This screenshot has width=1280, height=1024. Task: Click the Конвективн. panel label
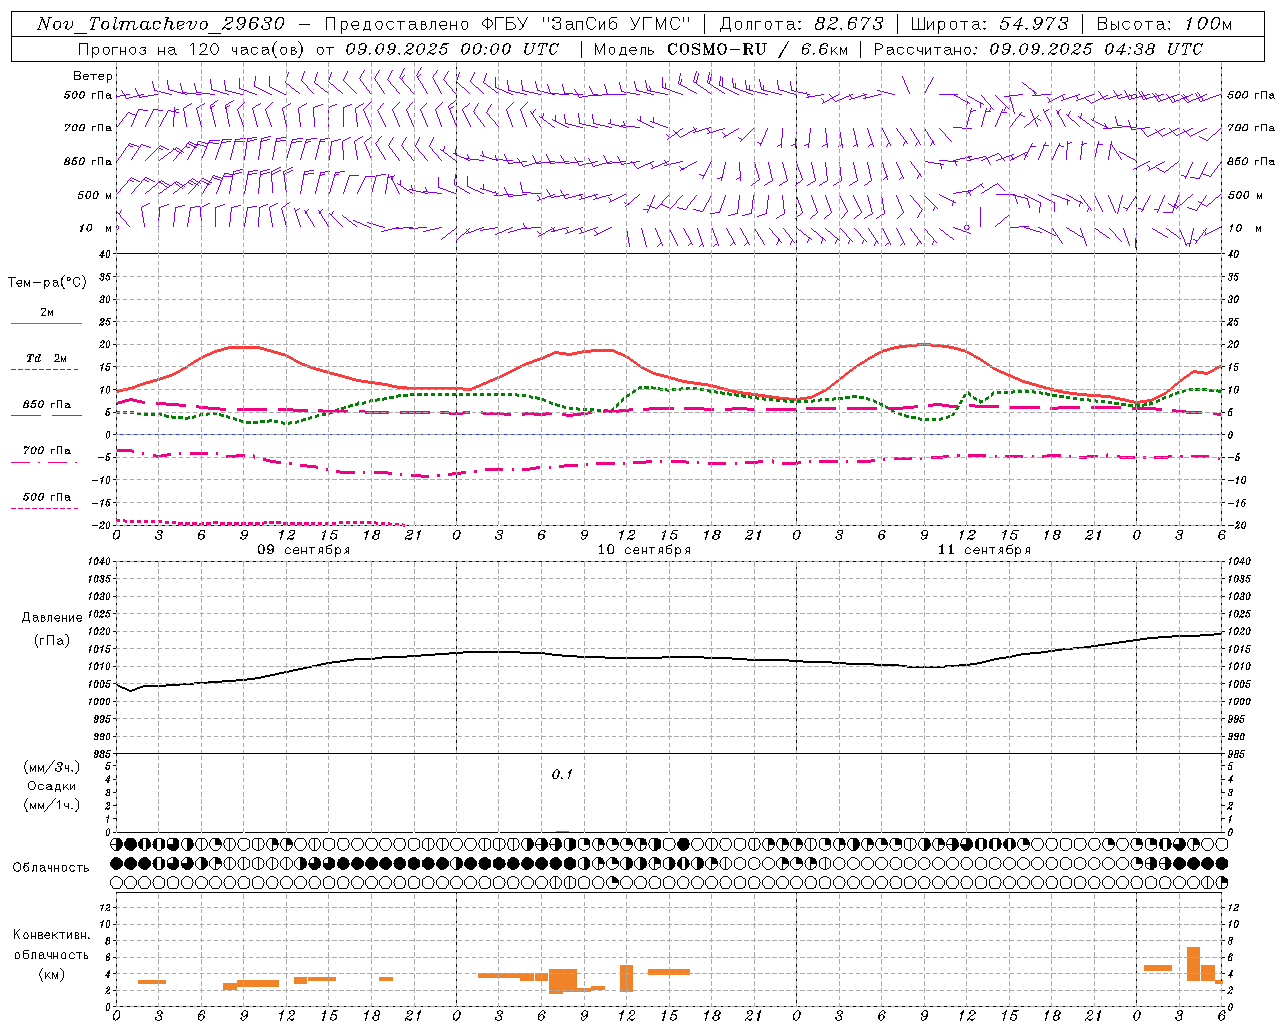point(52,935)
